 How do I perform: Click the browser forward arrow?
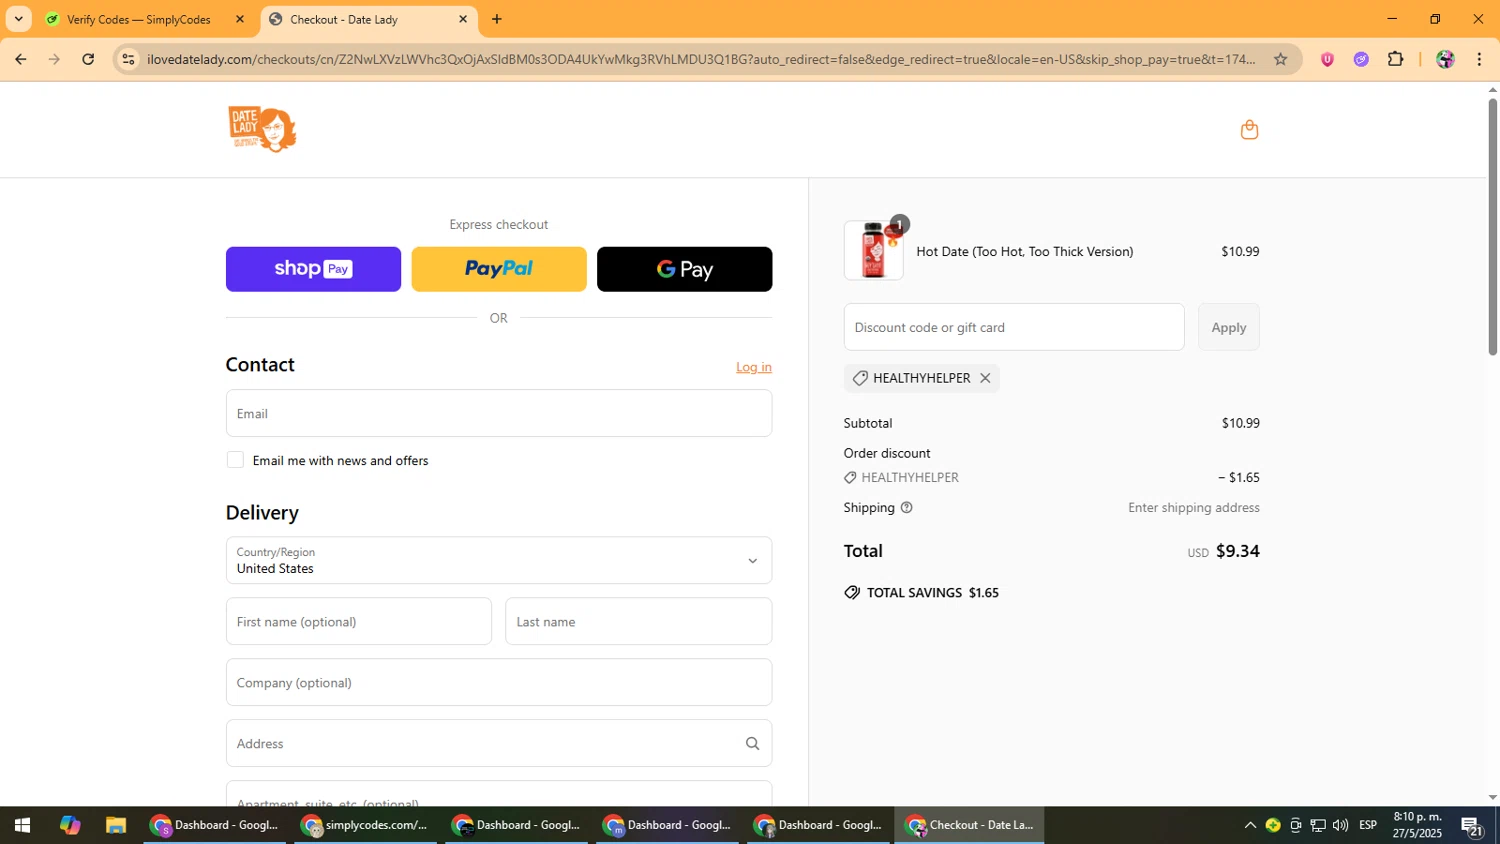coord(54,59)
